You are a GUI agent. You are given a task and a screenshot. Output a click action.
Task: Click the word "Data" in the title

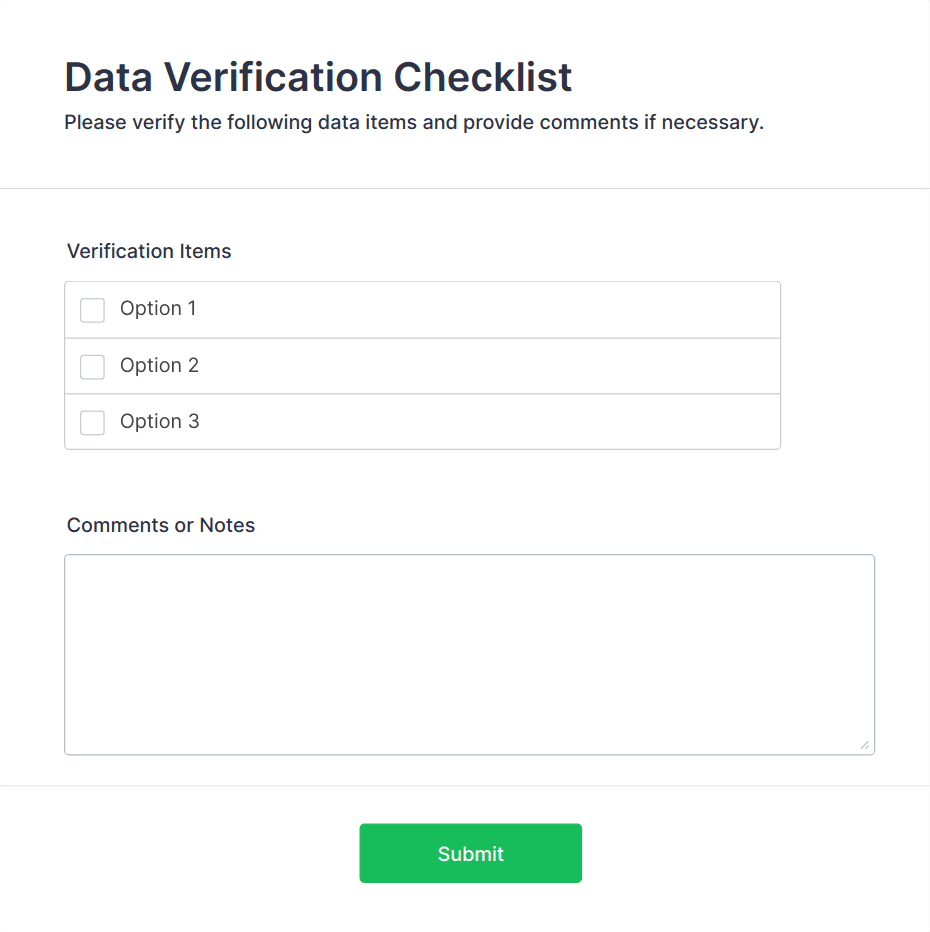pos(107,78)
